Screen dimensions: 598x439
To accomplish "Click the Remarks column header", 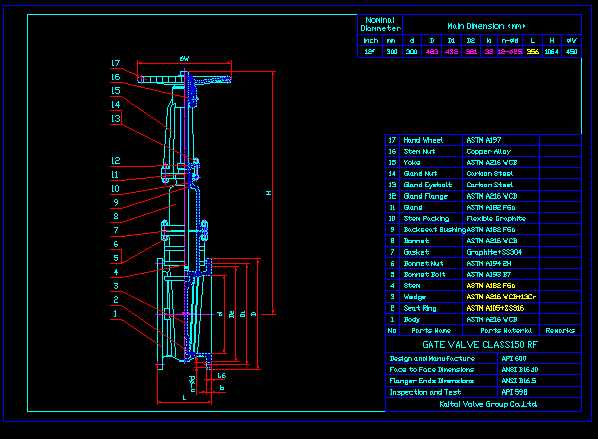I will click(560, 330).
